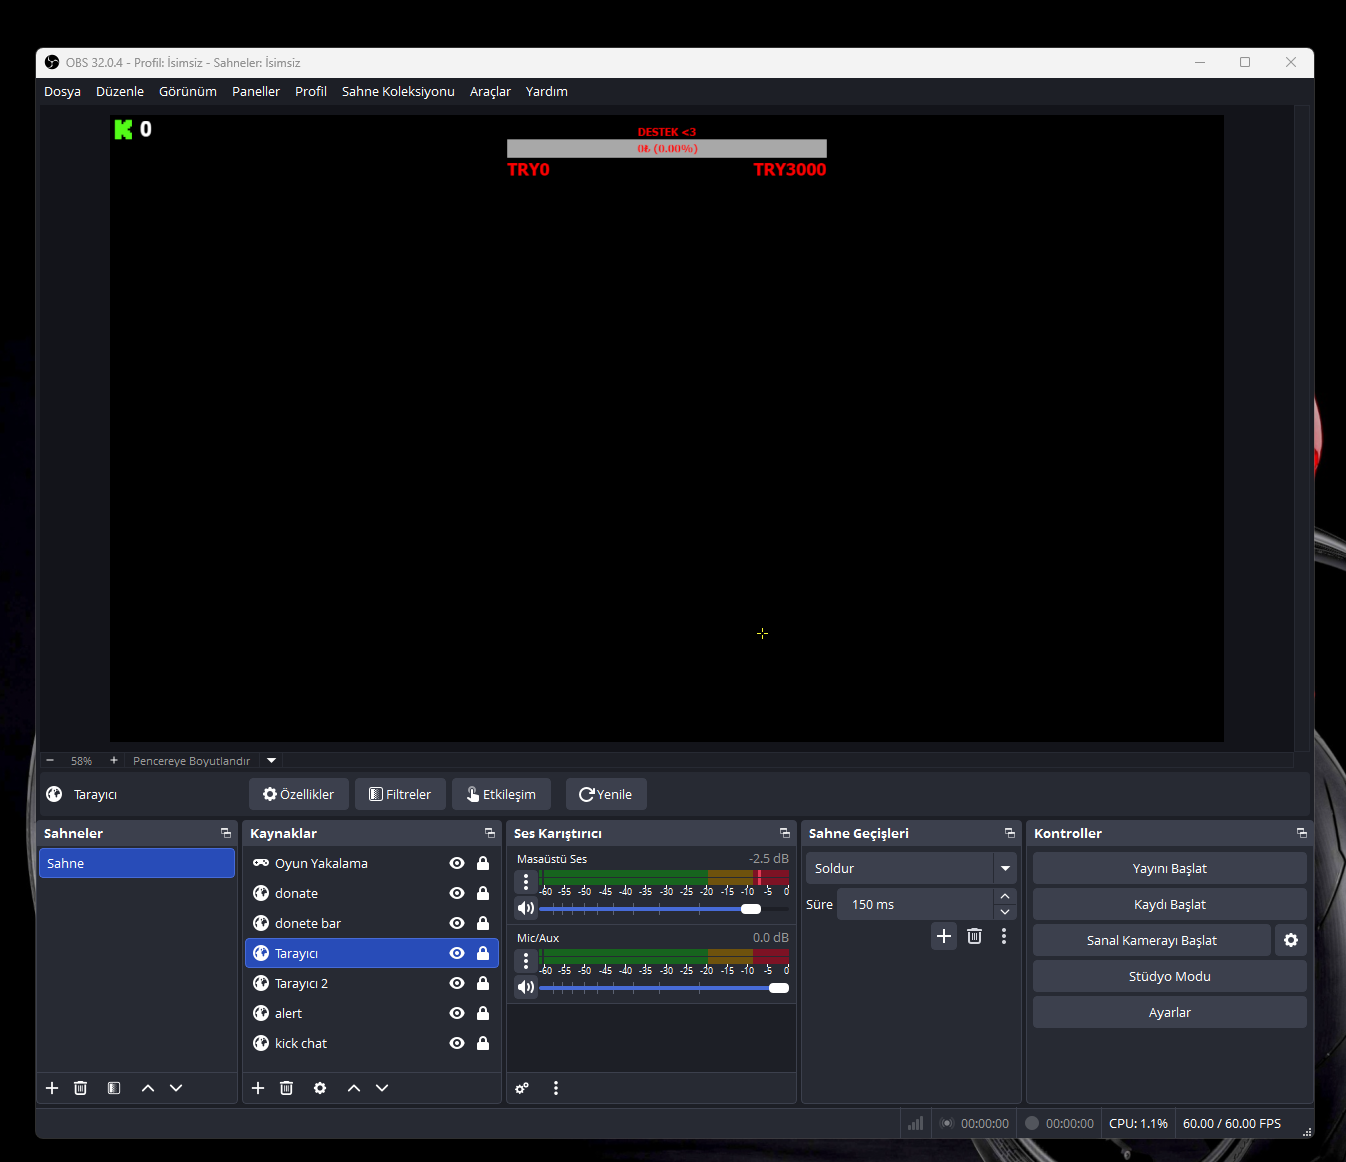1346x1162 pixels.
Task: Delete selected scene with trash icon
Action: click(81, 1088)
